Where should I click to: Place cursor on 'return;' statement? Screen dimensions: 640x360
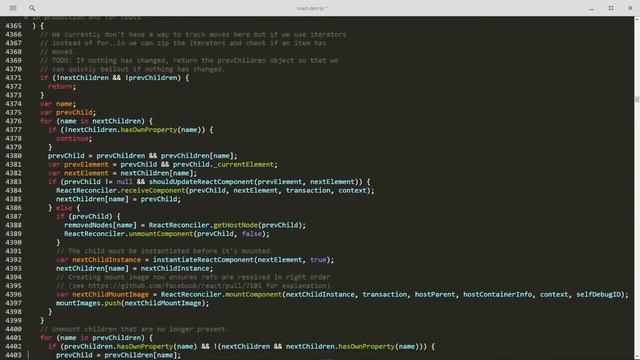coord(62,87)
